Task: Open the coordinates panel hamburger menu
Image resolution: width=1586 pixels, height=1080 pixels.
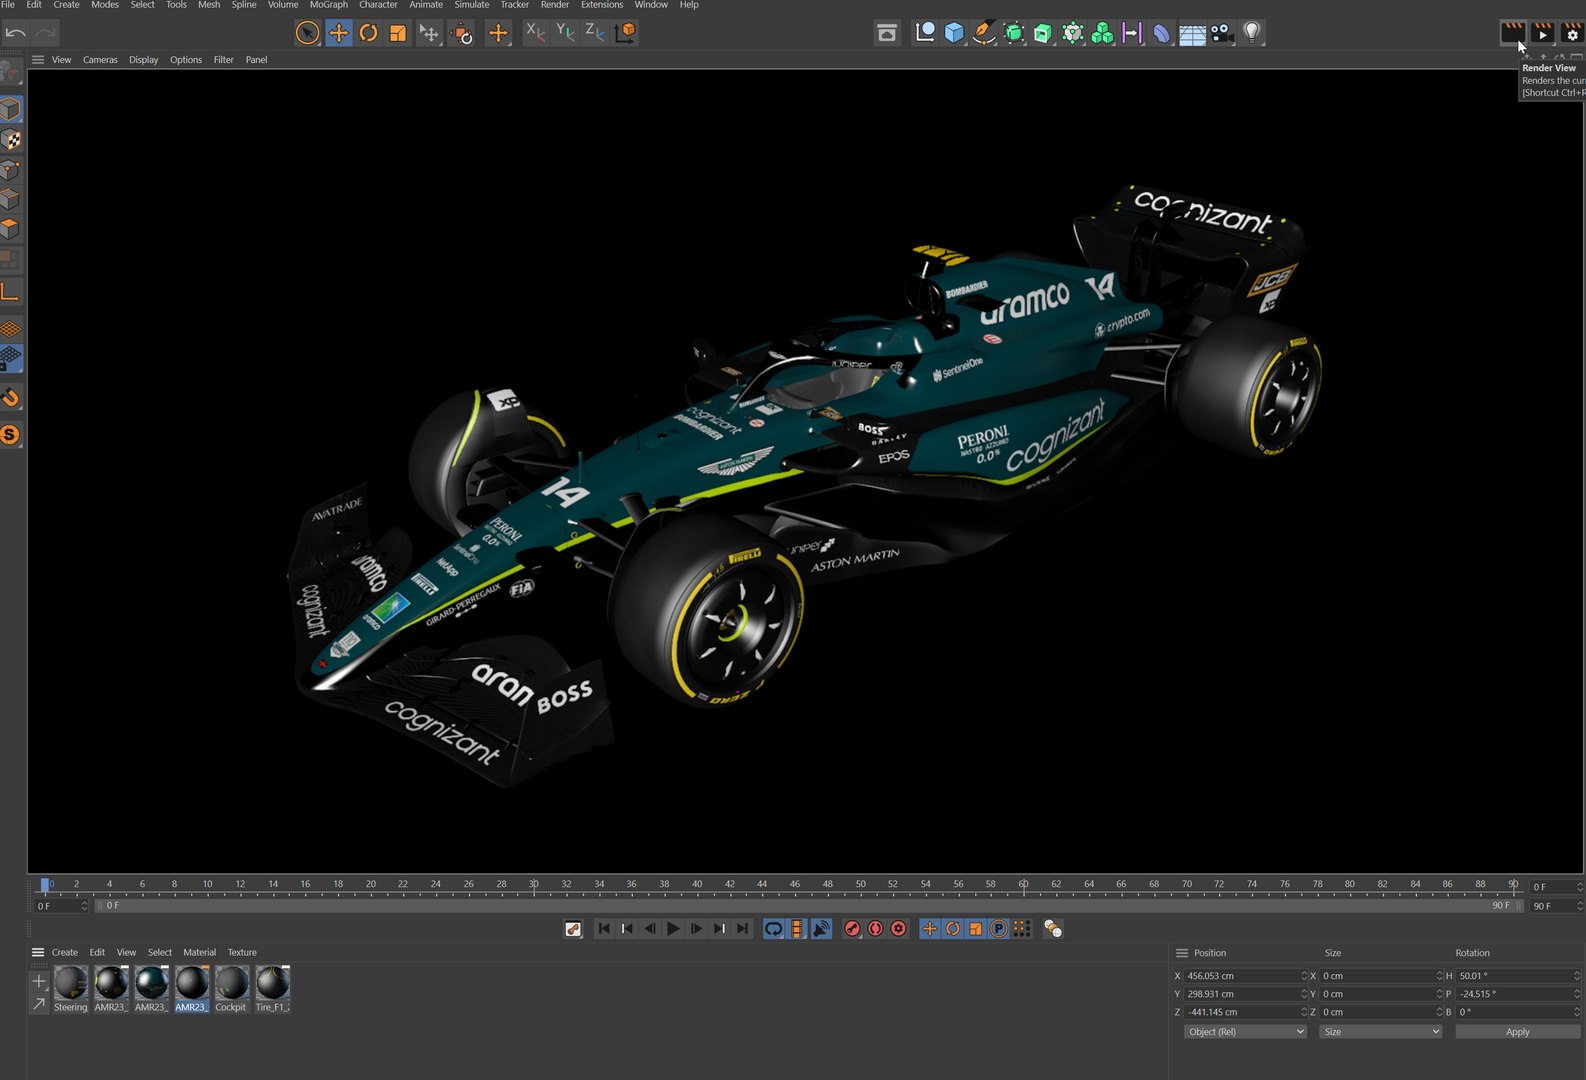Action: pos(1182,953)
